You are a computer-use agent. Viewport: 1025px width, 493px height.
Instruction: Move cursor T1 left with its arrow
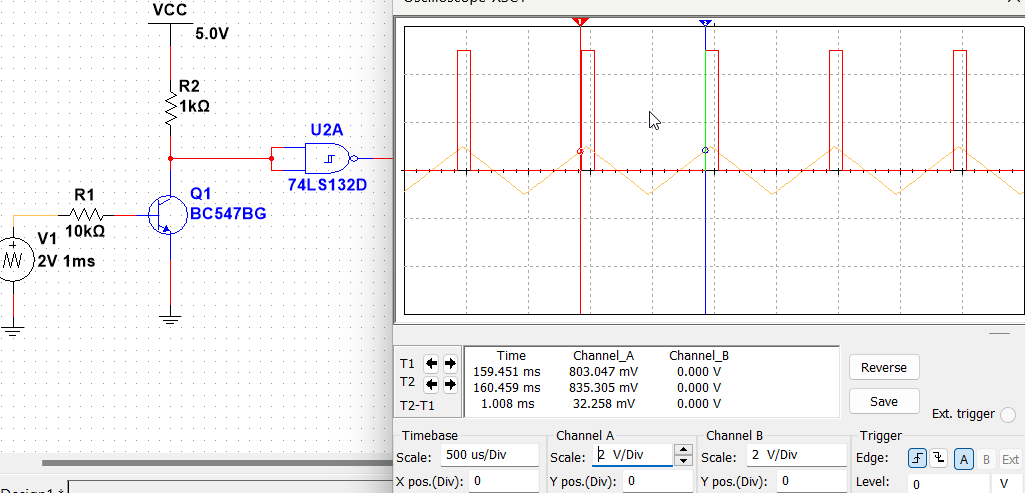point(431,363)
